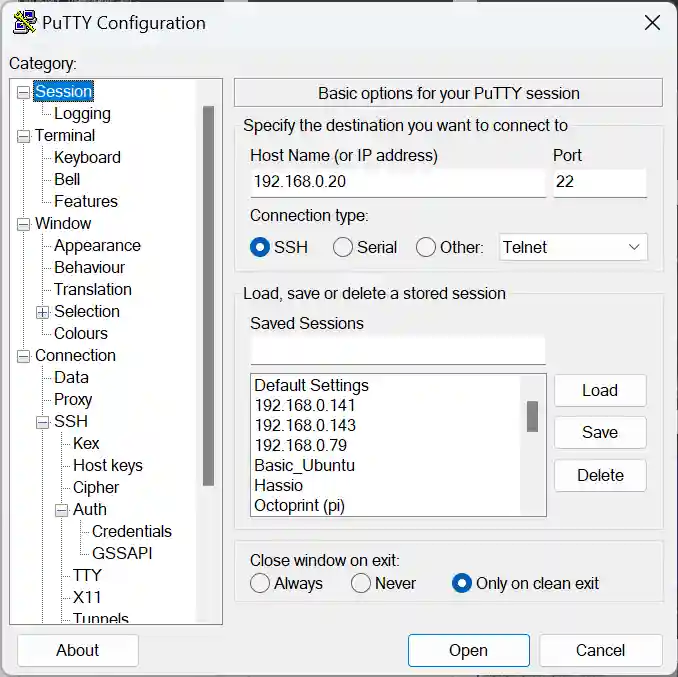This screenshot has height=677, width=678.
Task: Open the X11 category
Action: coord(87,598)
